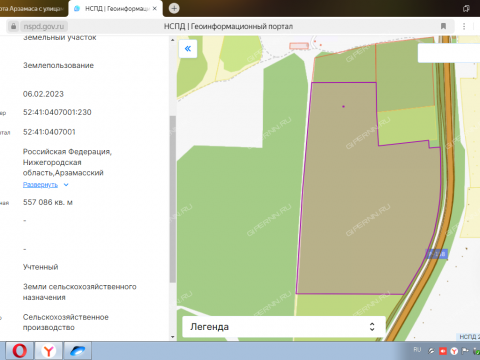The image size is (480, 360).
Task: Click the Yandex Y icon in system tray
Action: click(454, 351)
